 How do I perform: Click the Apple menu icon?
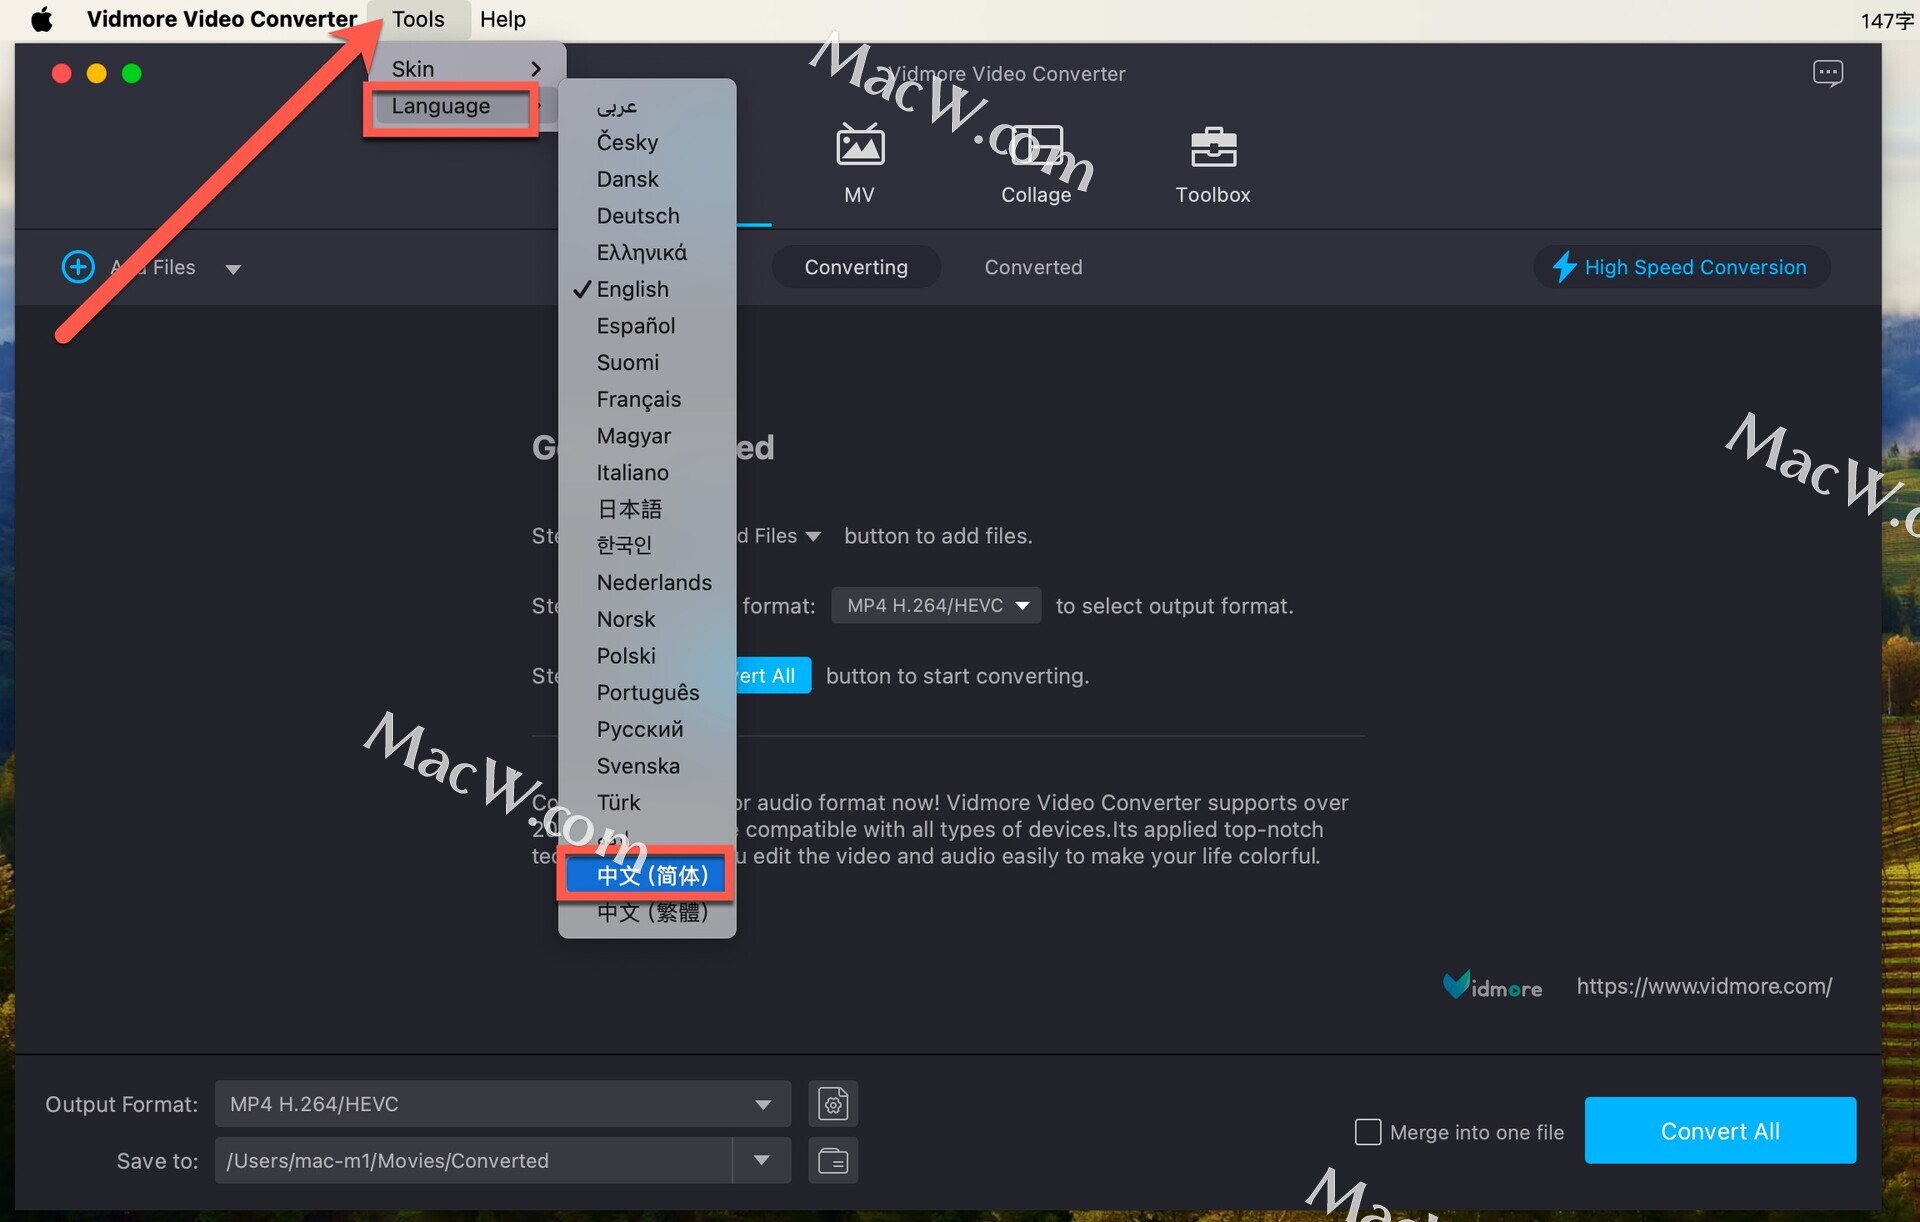(x=41, y=19)
